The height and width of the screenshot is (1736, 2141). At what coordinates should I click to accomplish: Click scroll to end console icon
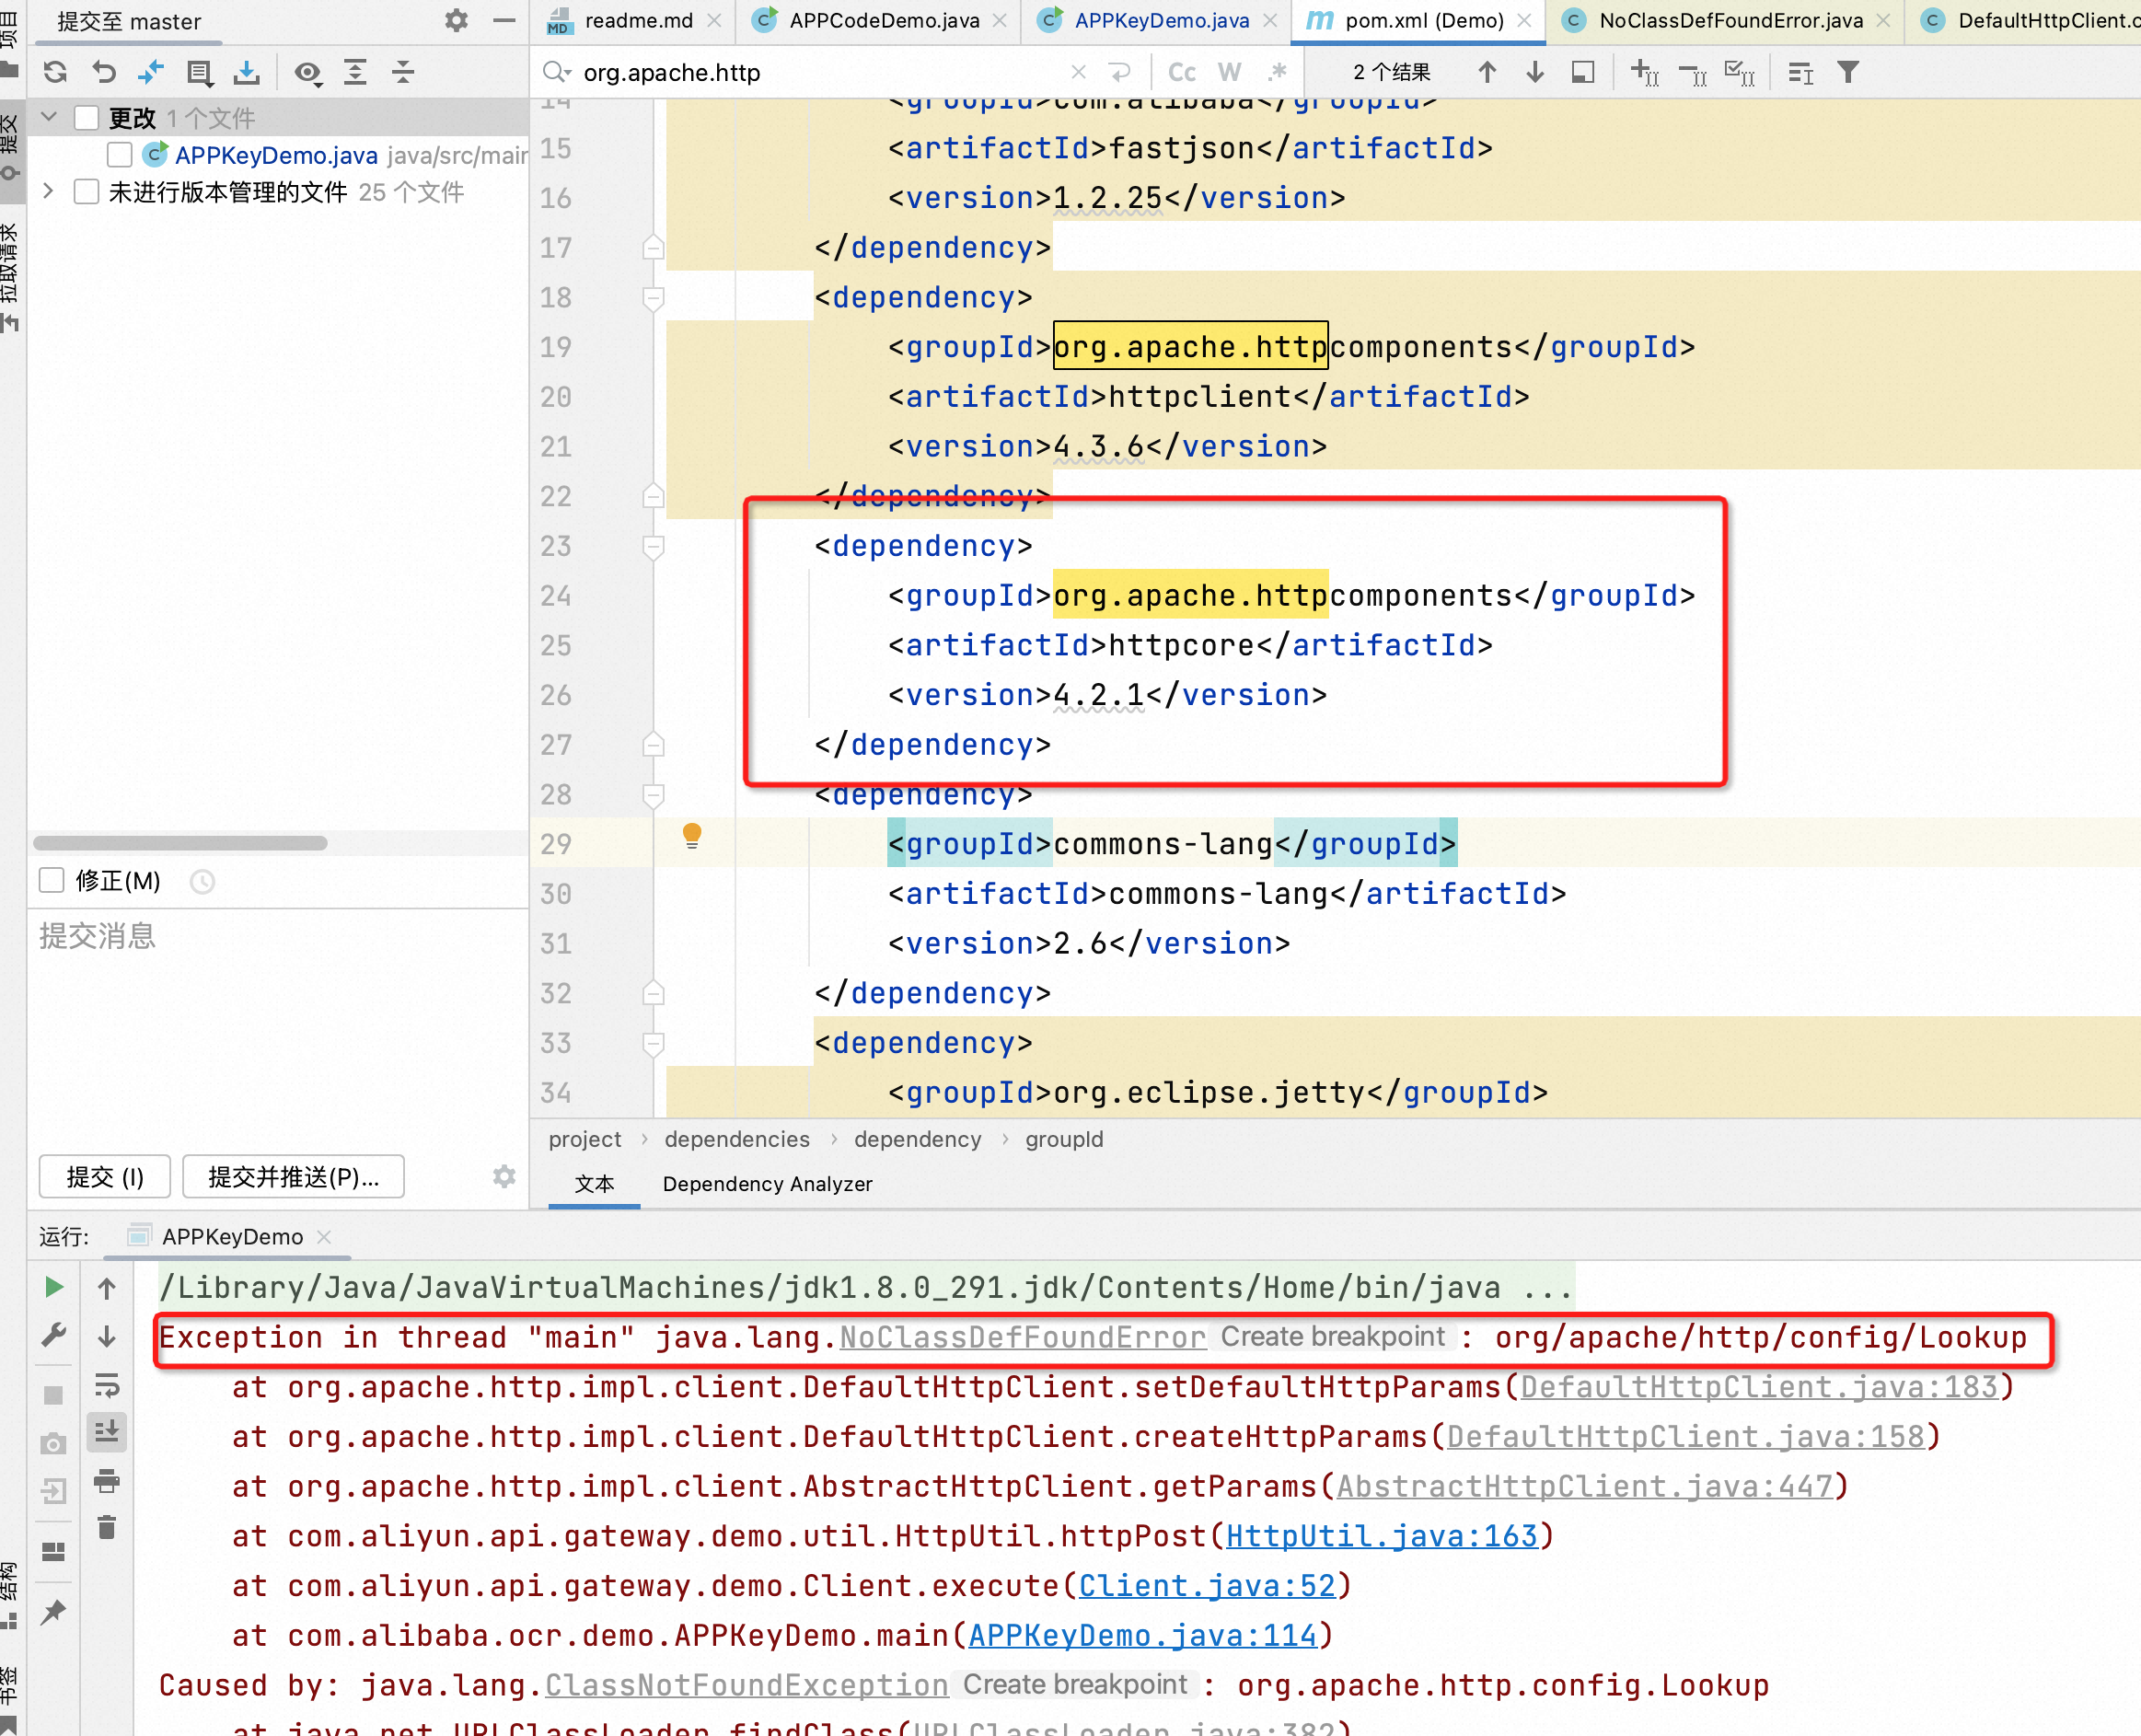point(107,1433)
